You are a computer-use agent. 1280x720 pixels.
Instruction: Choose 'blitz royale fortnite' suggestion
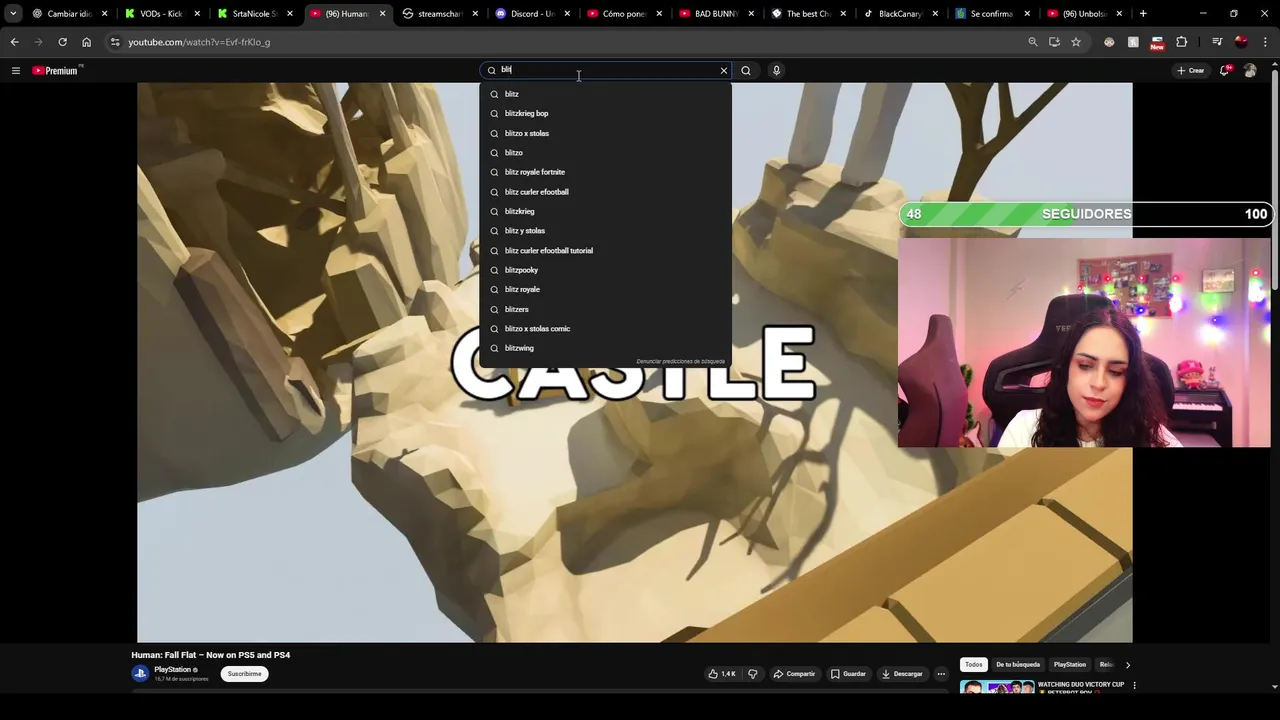pyautogui.click(x=605, y=172)
